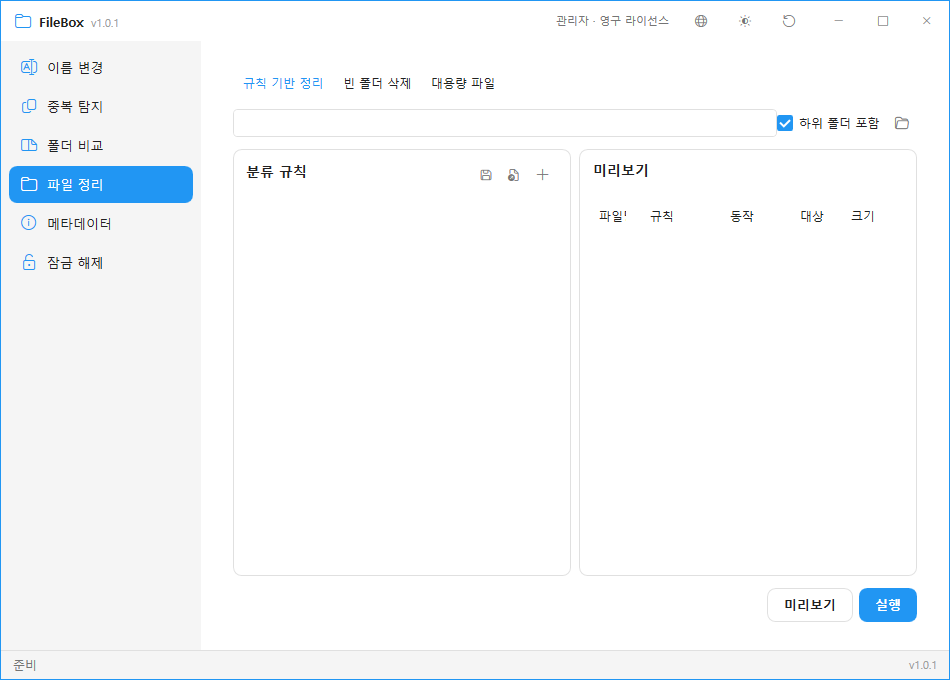
Task: Sort by the 크기 column header
Action: point(863,216)
